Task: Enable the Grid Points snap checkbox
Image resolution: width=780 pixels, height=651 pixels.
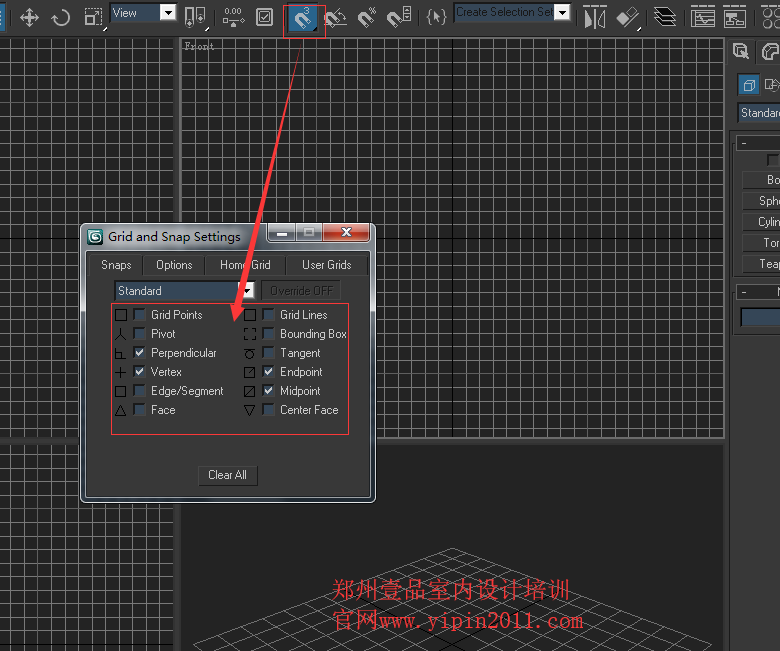Action: [x=140, y=315]
